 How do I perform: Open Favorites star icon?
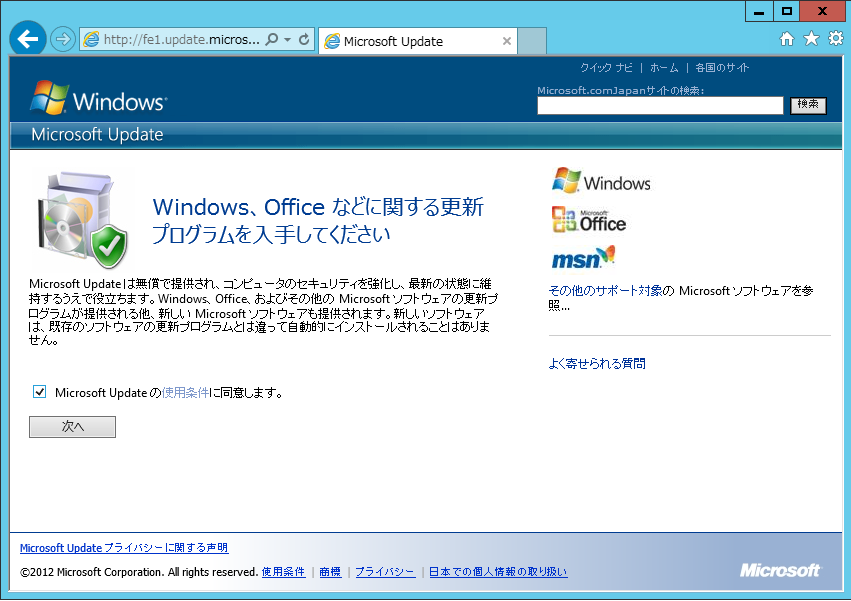(x=811, y=39)
